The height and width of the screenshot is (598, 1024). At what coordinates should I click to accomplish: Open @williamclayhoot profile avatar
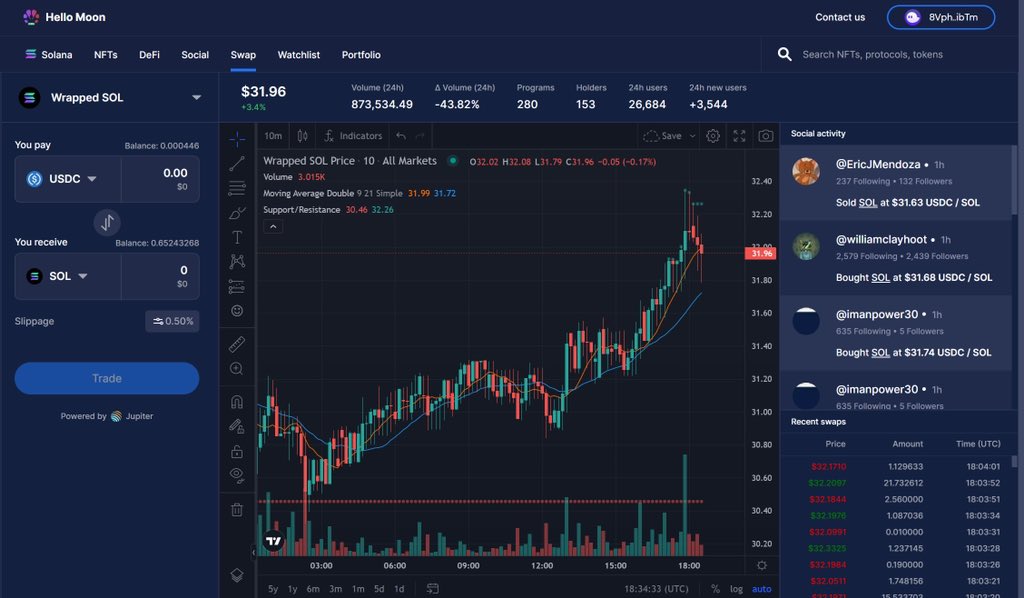(x=806, y=246)
